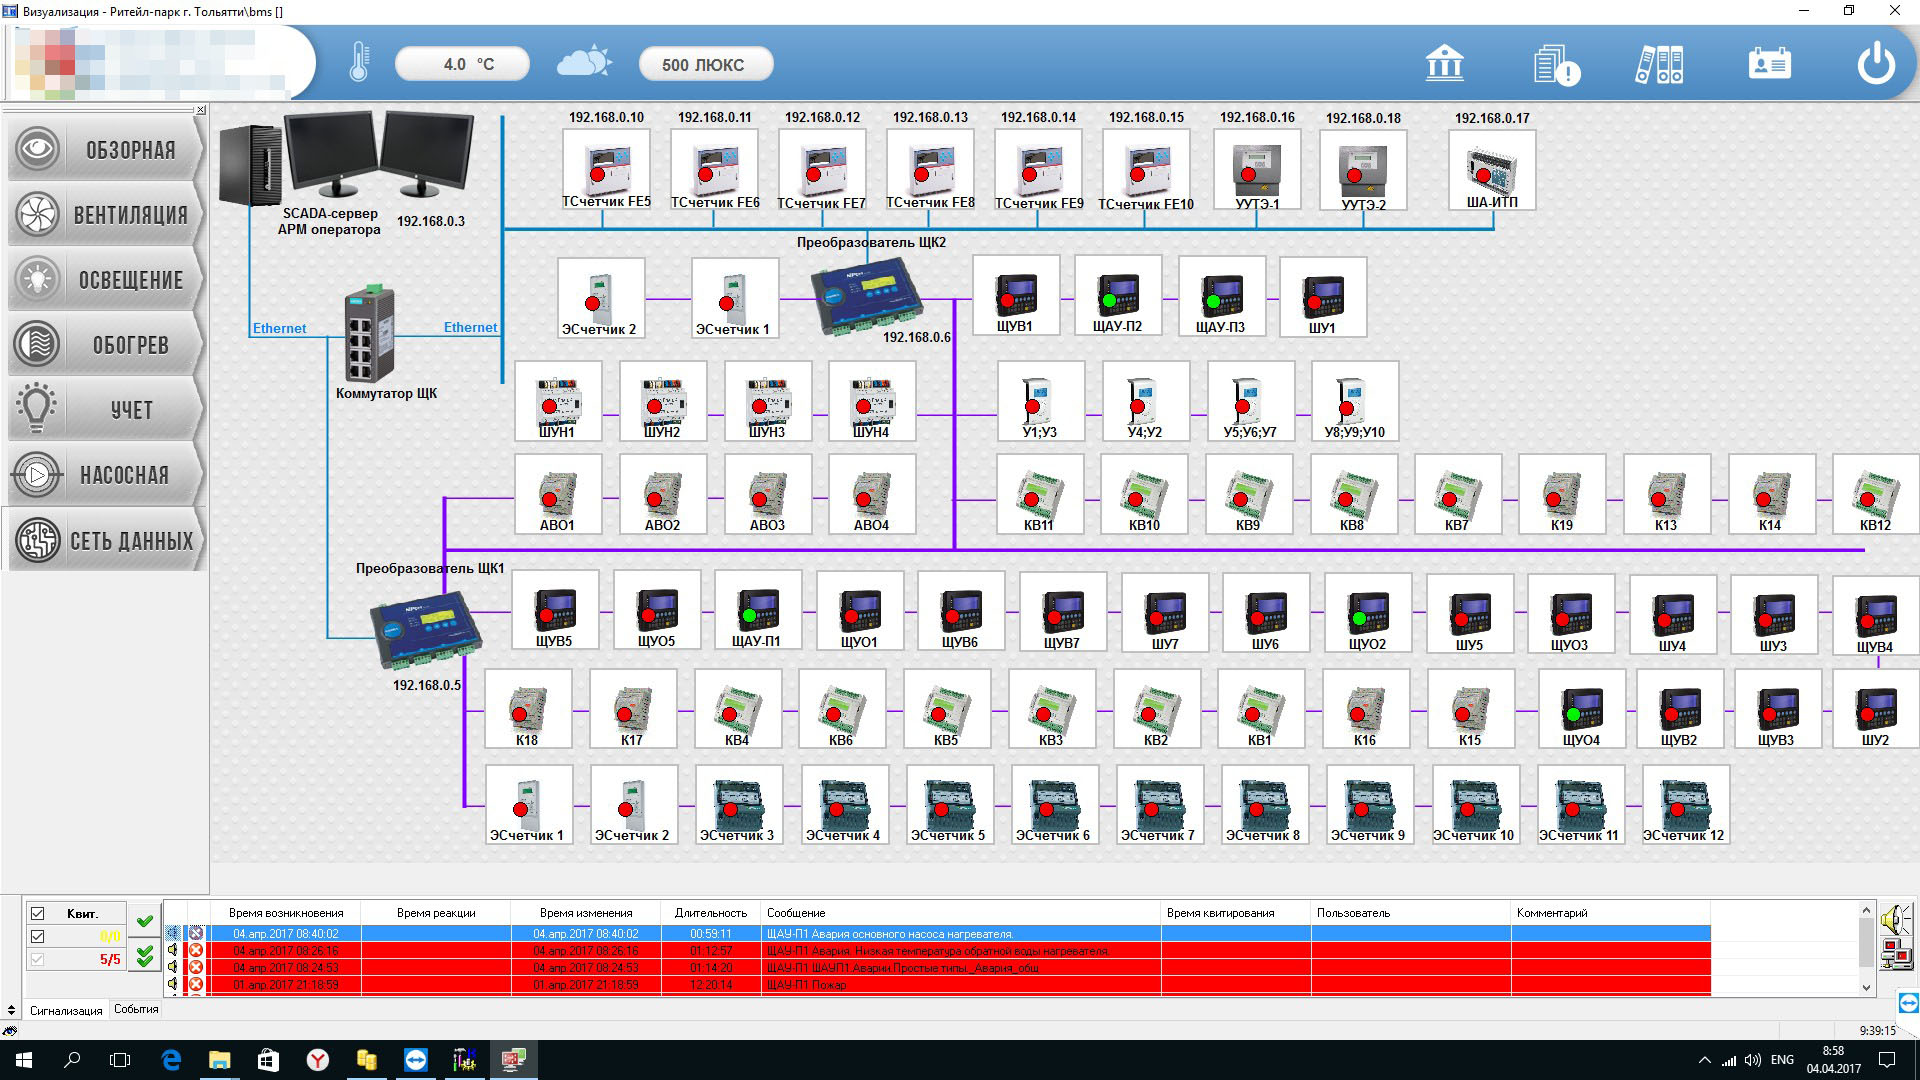
Task: Click the ЩАУ-П1 controller tile
Action: pos(757,610)
